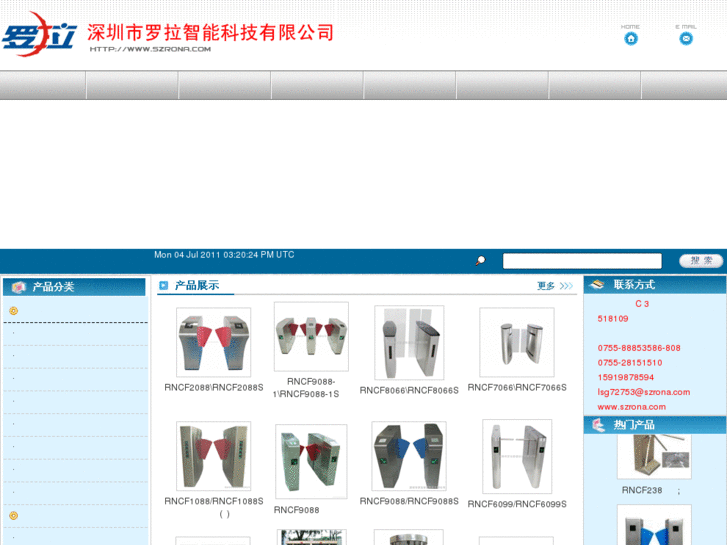
Task: Click the 联系方式 panel header icon
Action: coord(596,284)
